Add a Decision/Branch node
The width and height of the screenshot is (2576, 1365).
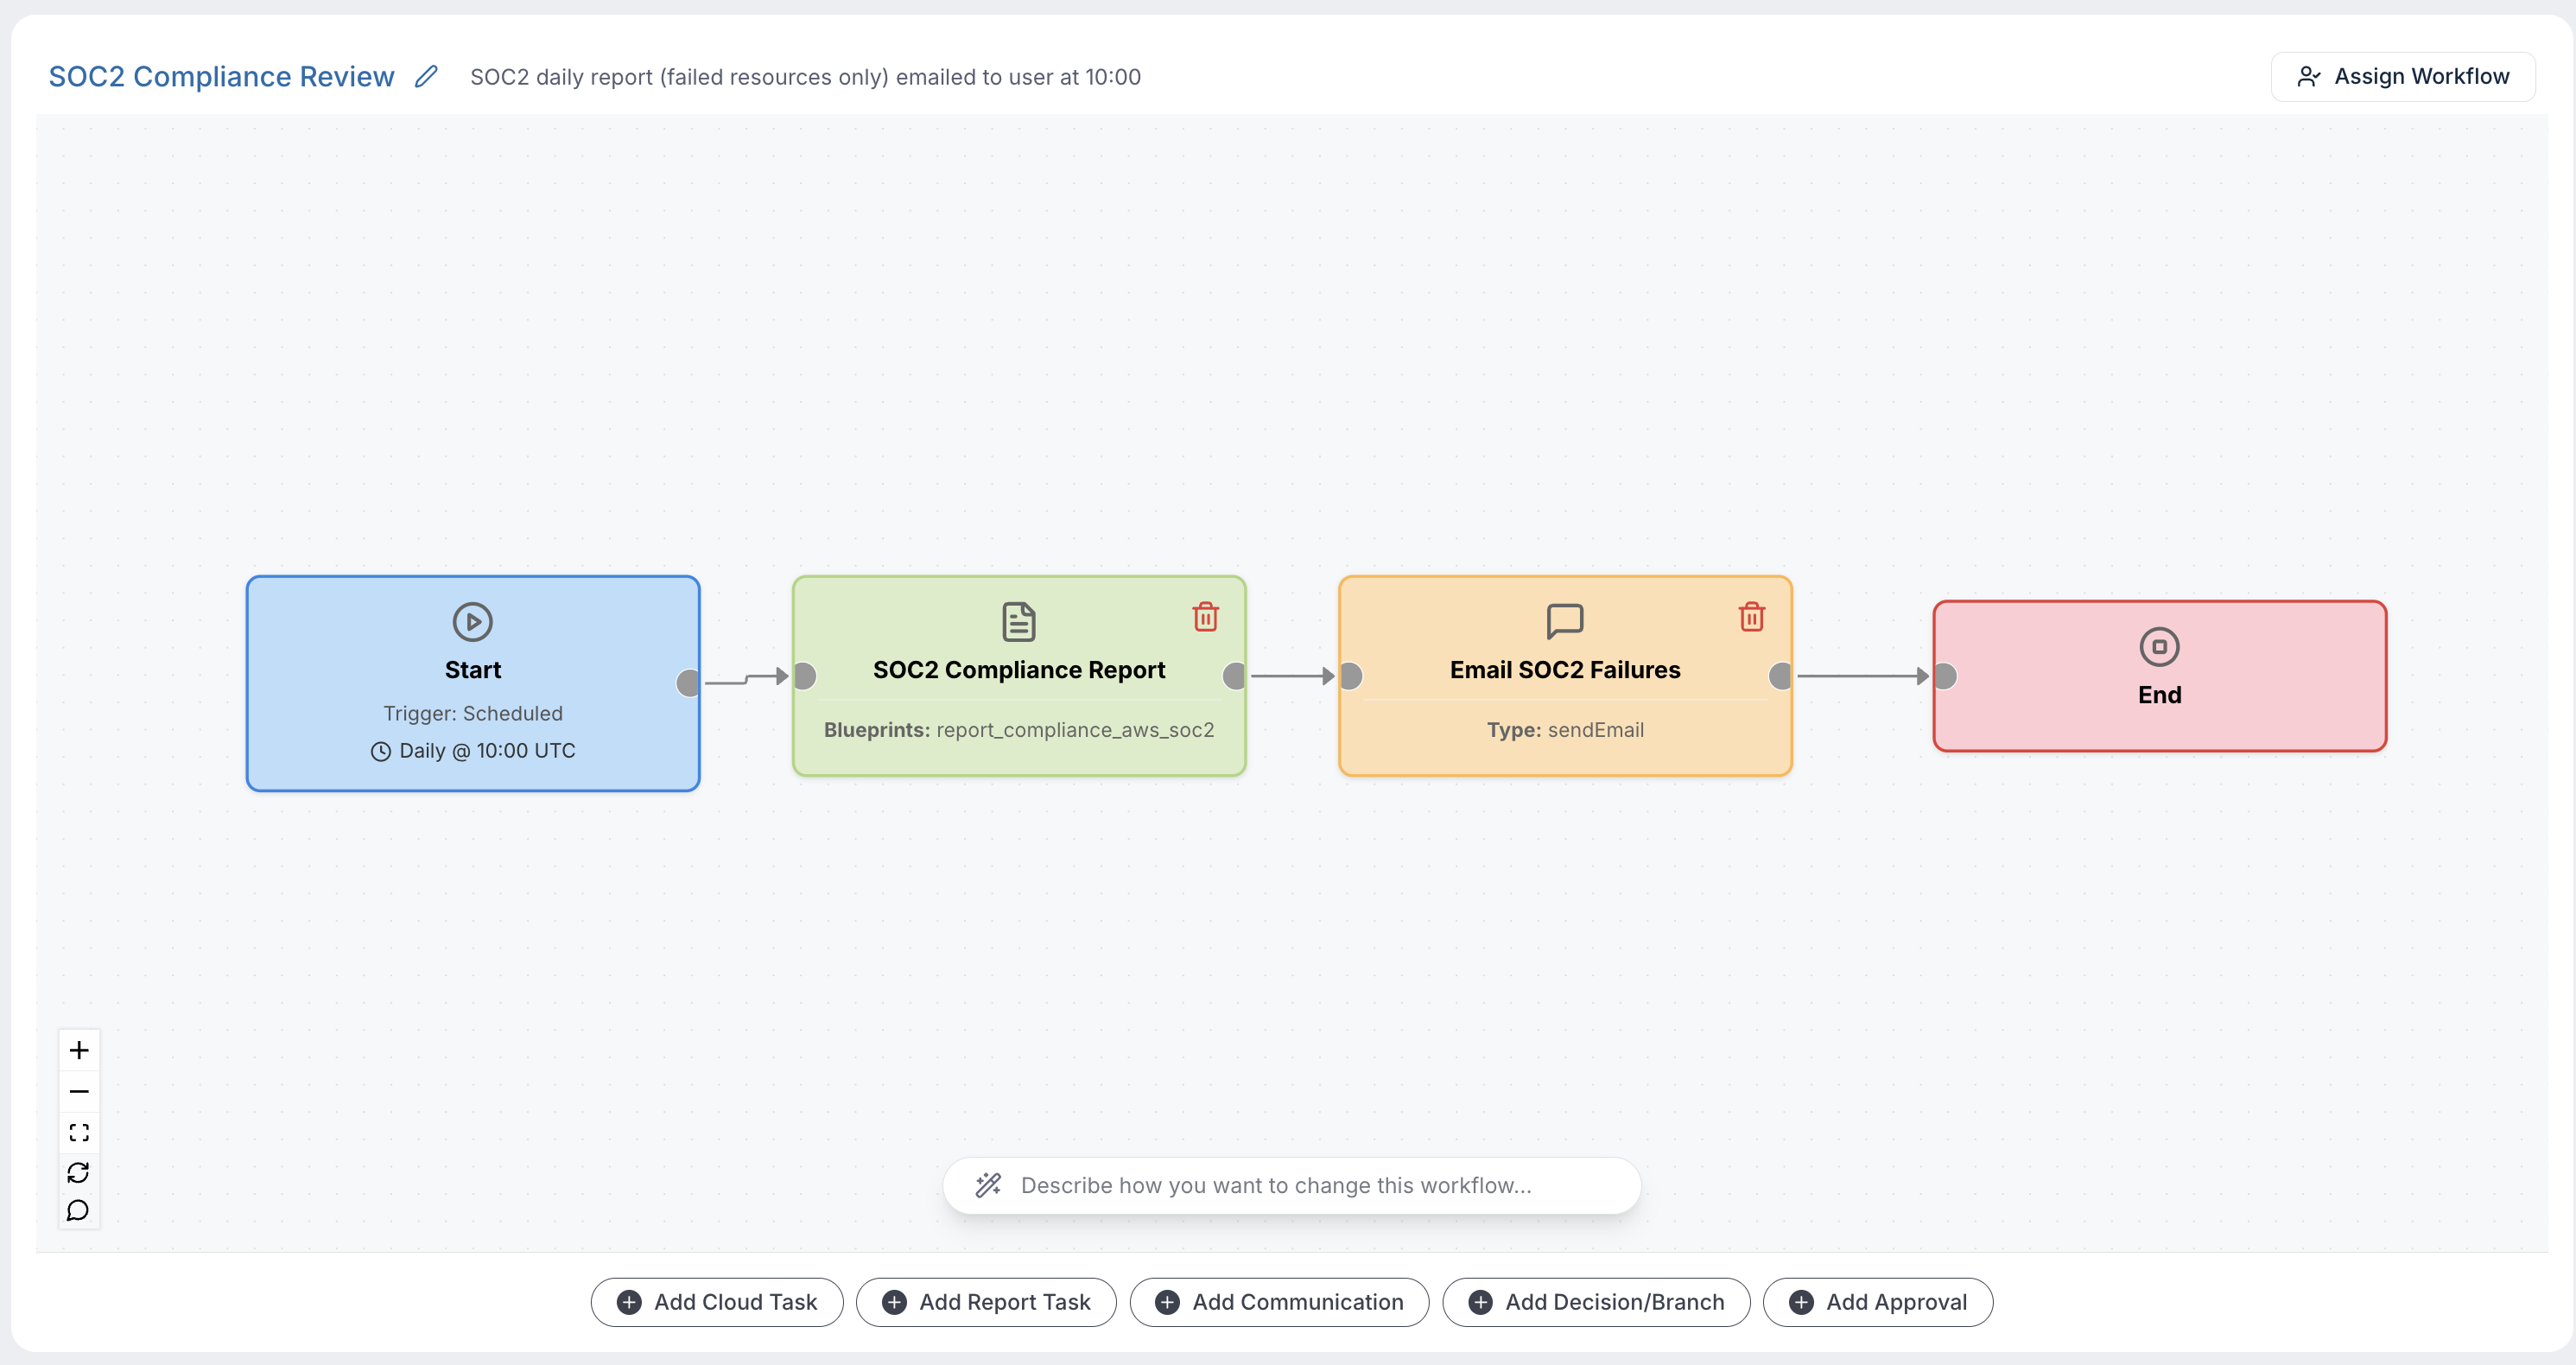pyautogui.click(x=1595, y=1302)
